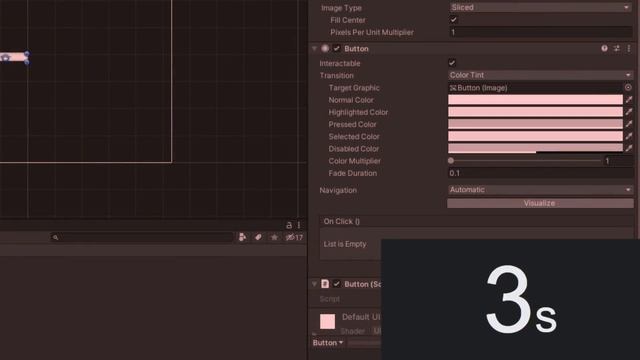Toggle Interactable checkbox
Image resolution: width=640 pixels, height=360 pixels.
click(452, 63)
